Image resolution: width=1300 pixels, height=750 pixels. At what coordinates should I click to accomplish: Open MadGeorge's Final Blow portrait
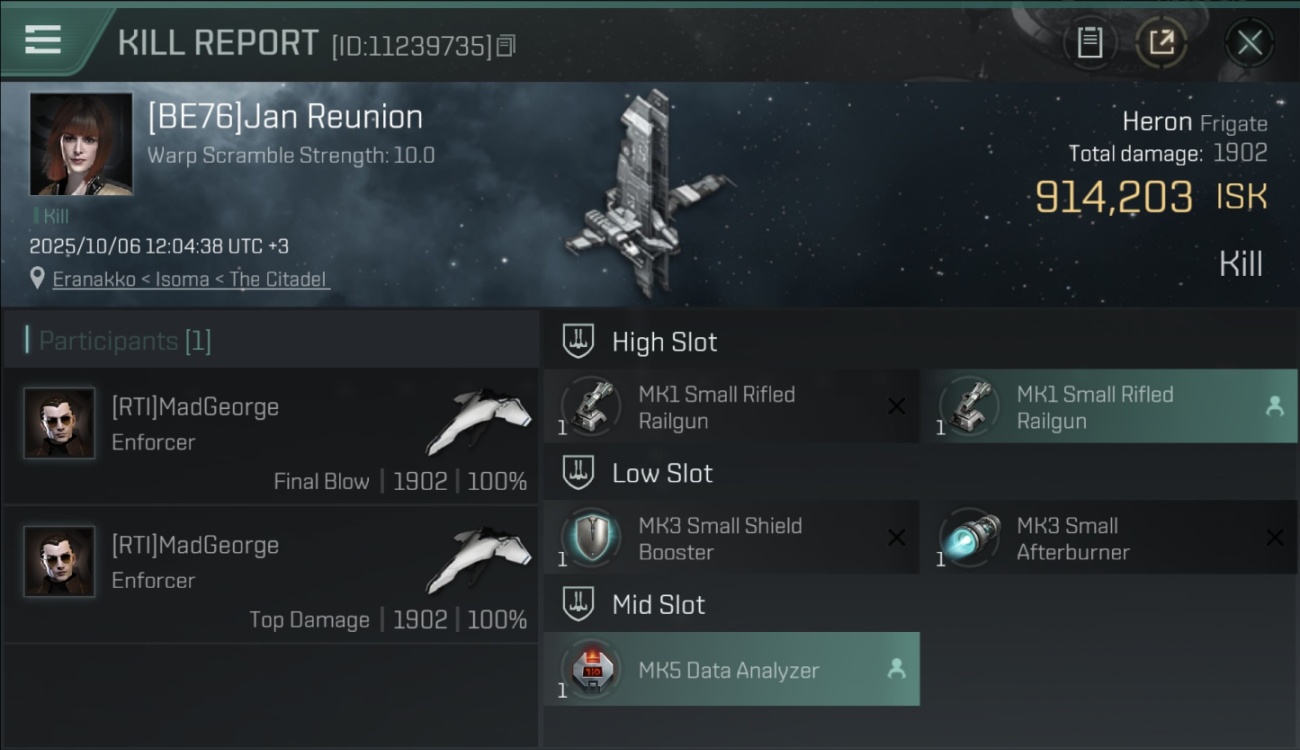(x=60, y=424)
